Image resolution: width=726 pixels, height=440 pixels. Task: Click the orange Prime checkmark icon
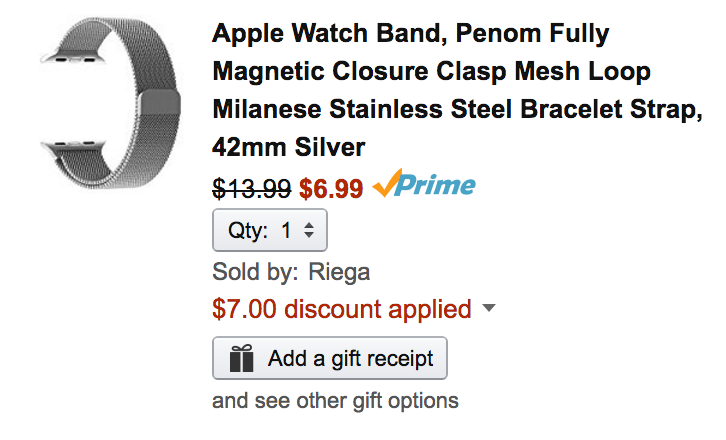click(x=387, y=186)
